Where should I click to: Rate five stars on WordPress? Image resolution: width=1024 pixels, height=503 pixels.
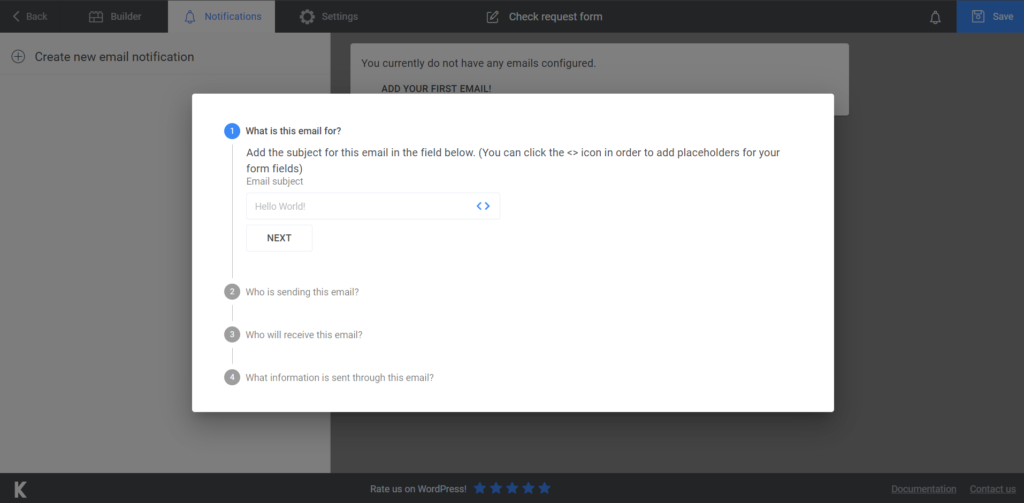(545, 488)
